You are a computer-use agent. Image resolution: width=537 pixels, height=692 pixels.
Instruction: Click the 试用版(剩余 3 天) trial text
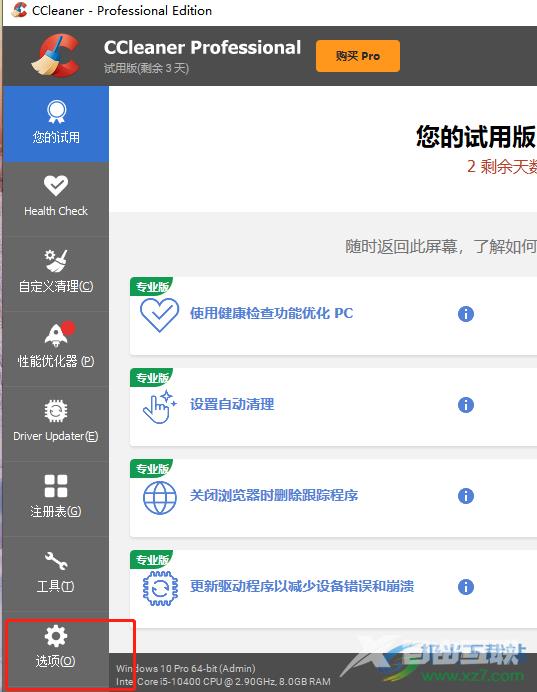click(146, 68)
